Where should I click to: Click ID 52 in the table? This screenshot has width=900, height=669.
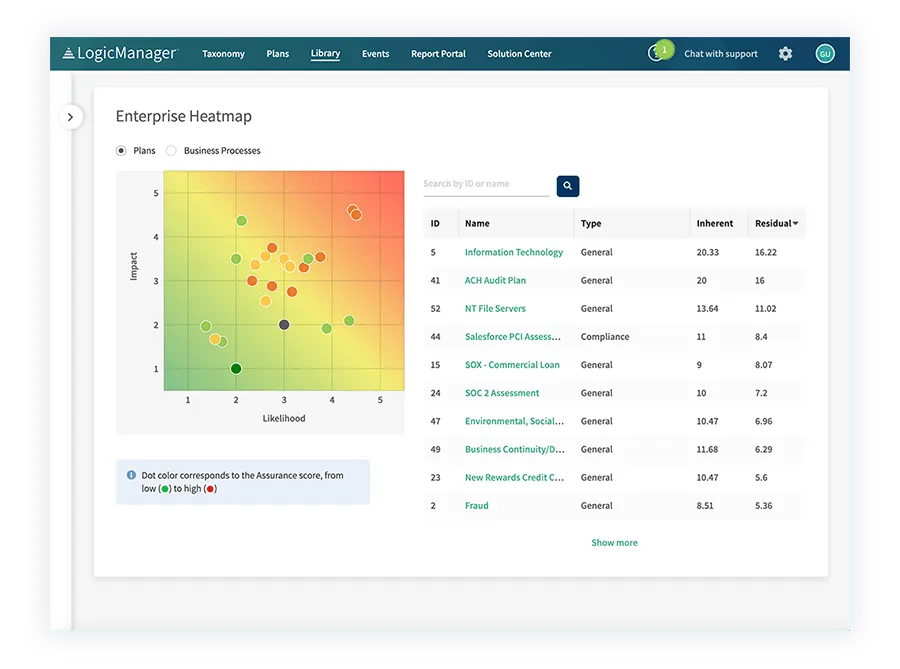[435, 308]
